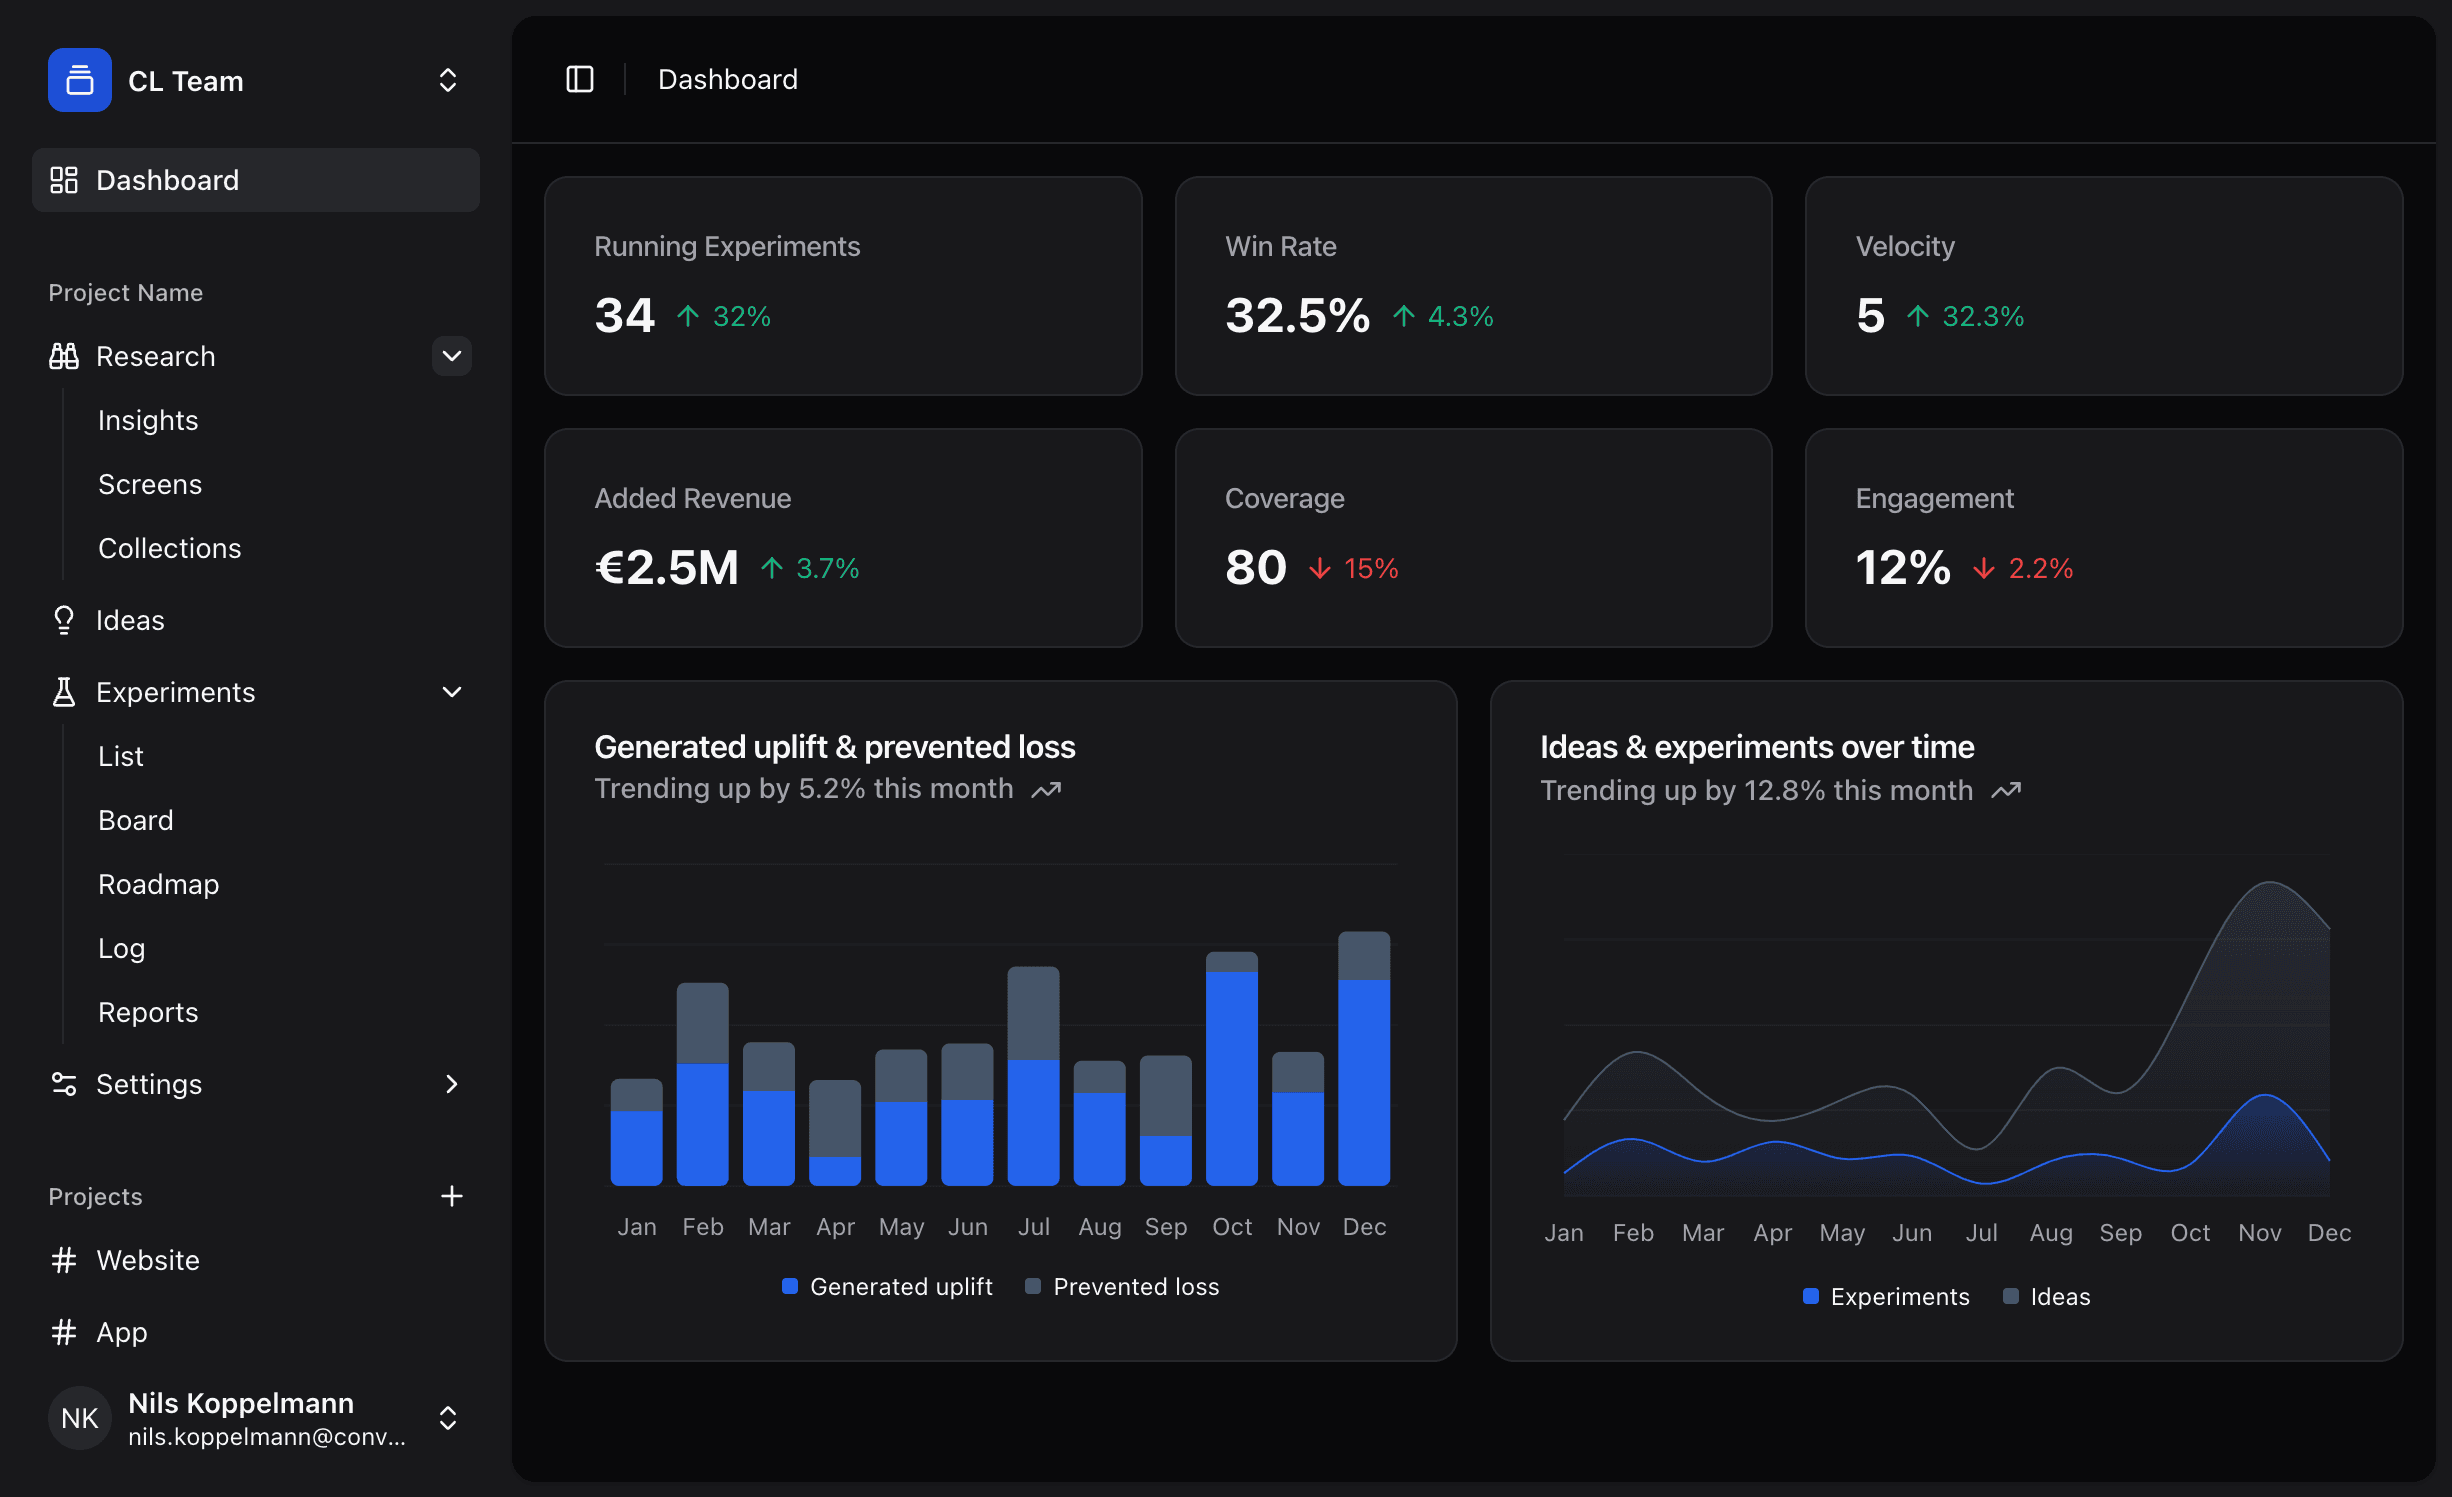Select the Added Revenue €2.5M value

tap(666, 568)
